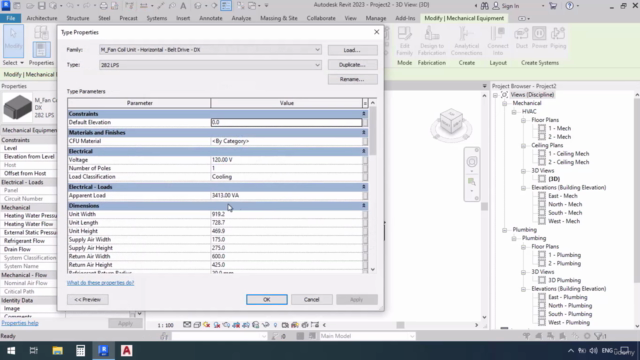This screenshot has width=640, height=360.
Task: Switch to the Massing & Site tab
Action: pyautogui.click(x=279, y=18)
